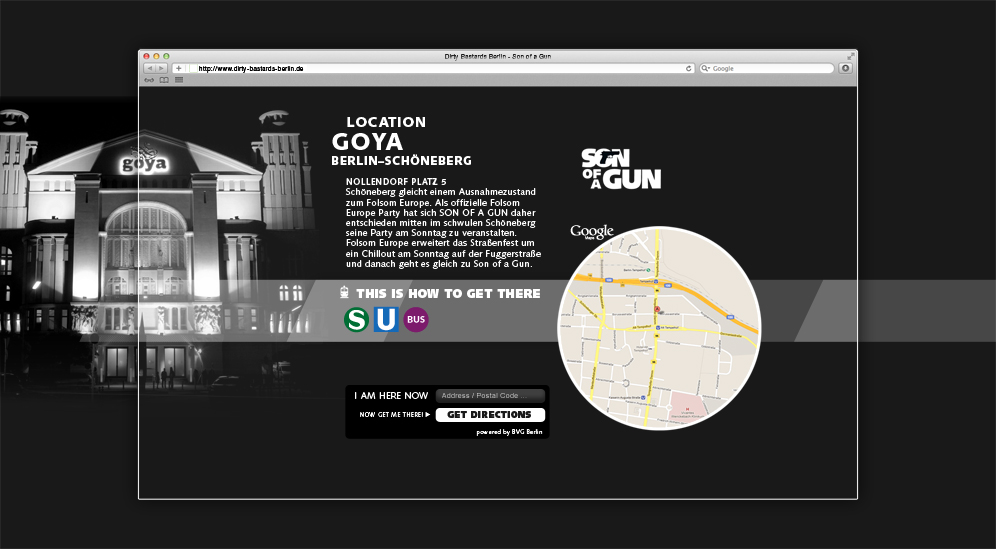Click the NOW GET ME THERE! label
The width and height of the screenshot is (996, 549).
point(394,414)
